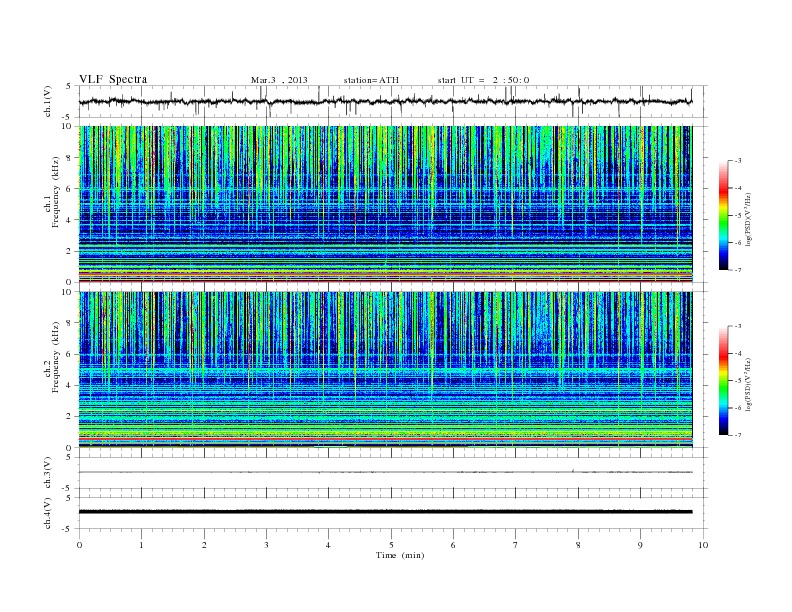Click the "ch.3(V)" axis label
This screenshot has height=612, width=792.
(48, 473)
